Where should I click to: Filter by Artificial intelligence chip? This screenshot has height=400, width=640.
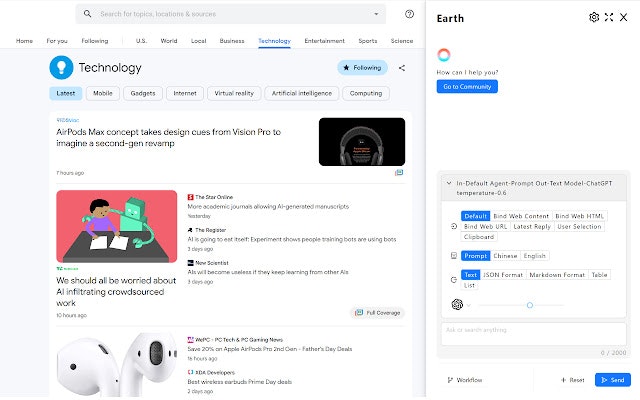pos(302,93)
